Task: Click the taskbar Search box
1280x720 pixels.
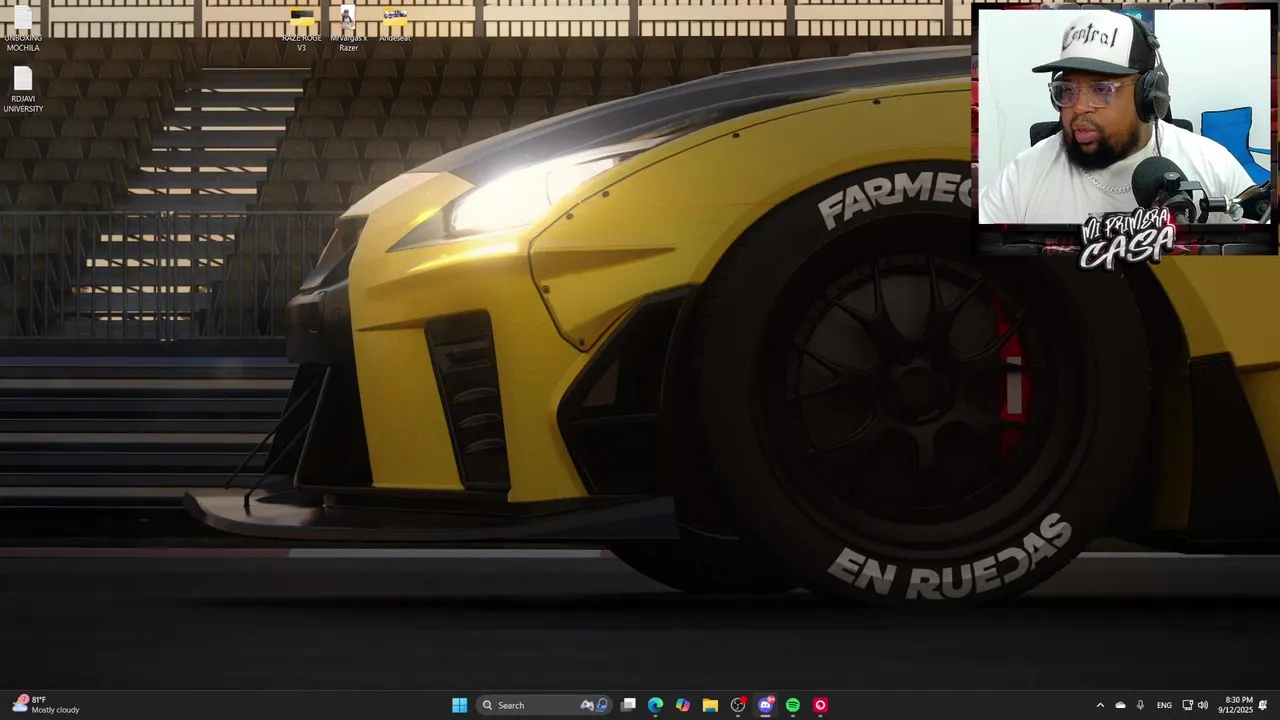Action: (543, 705)
